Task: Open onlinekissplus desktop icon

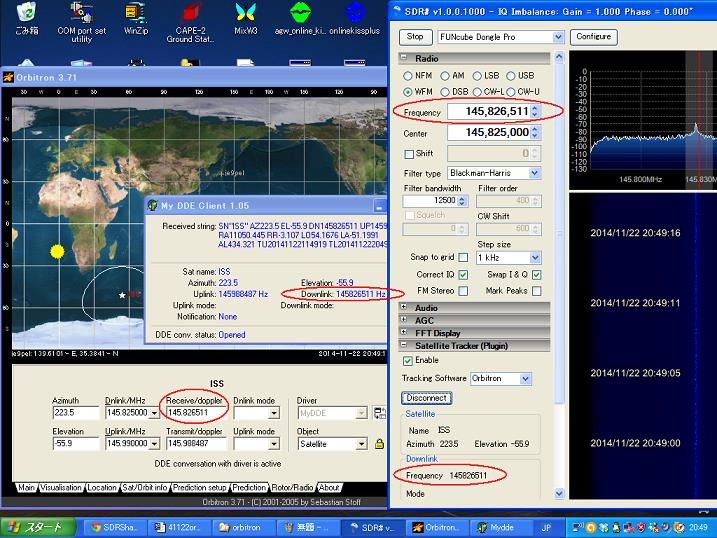Action: click(x=355, y=18)
